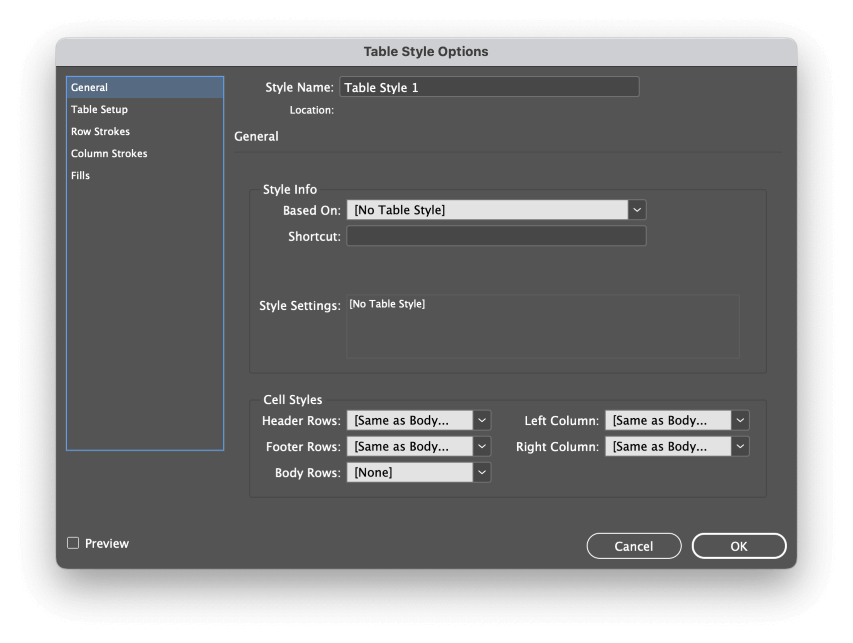This screenshot has width=853, height=643.
Task: Show the Fills section
Action: coord(81,176)
